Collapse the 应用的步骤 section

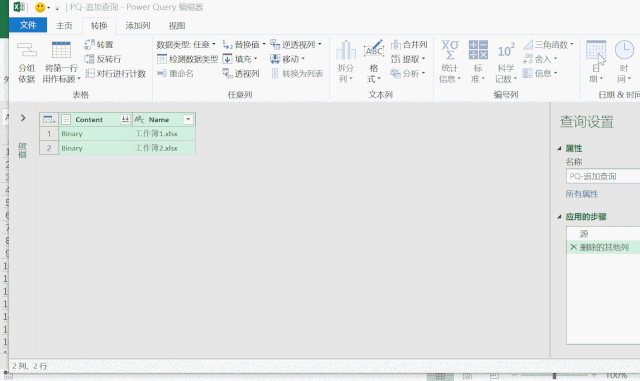(560, 217)
